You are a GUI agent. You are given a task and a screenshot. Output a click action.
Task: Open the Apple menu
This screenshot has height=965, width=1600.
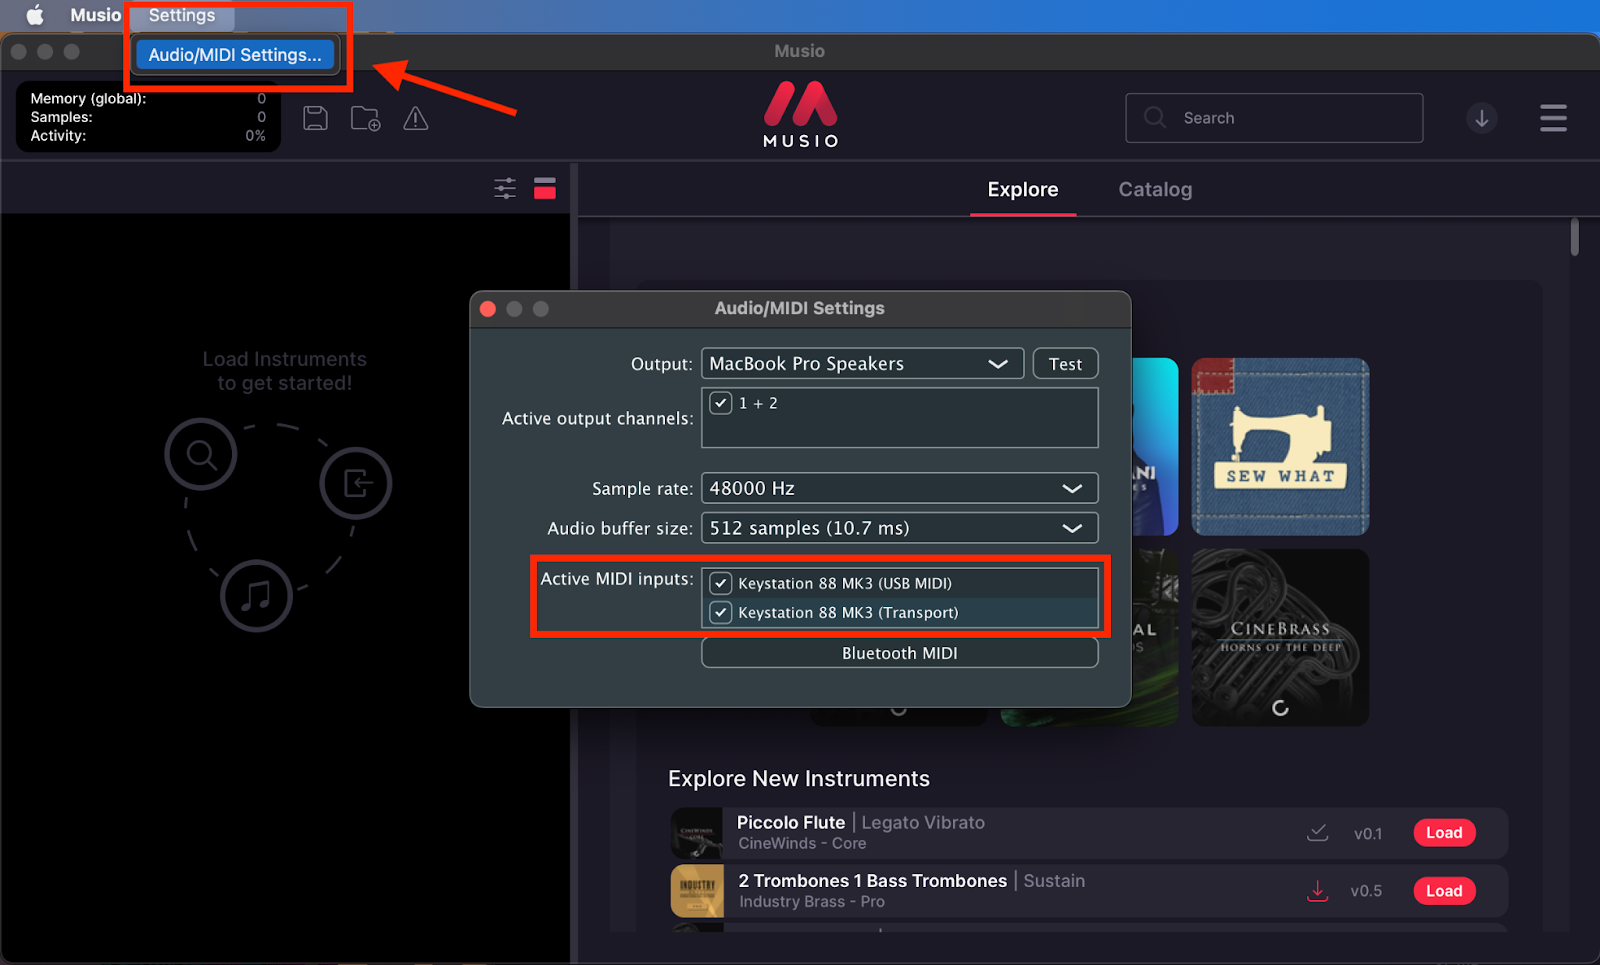pyautogui.click(x=35, y=15)
